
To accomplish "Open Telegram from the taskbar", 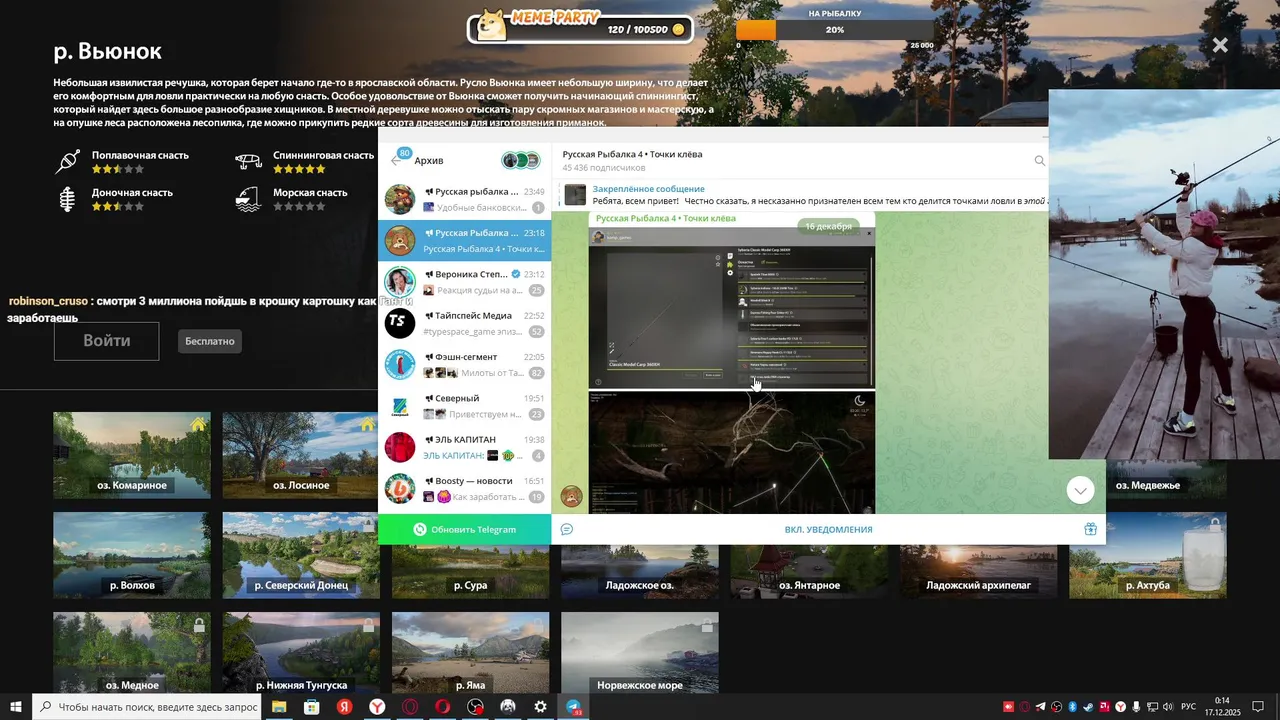I will click(x=574, y=707).
